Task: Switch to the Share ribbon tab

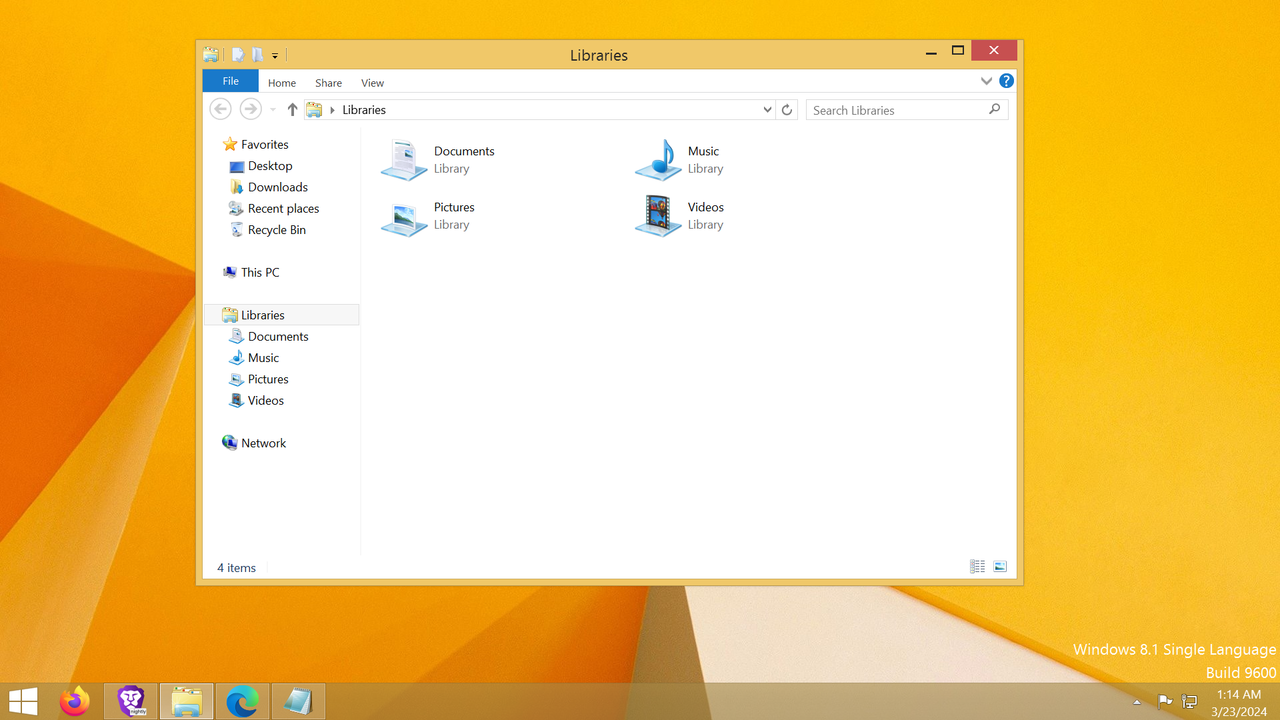Action: click(x=328, y=83)
